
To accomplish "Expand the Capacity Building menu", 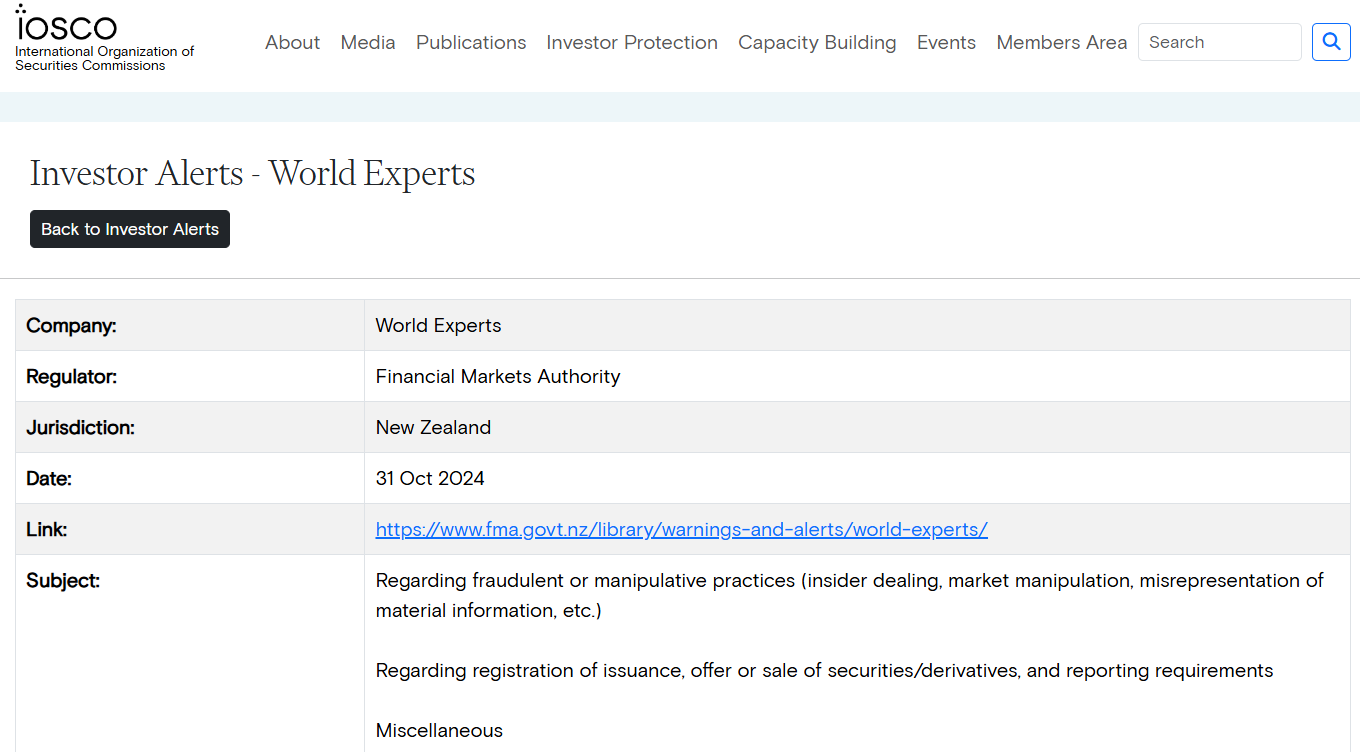I will tap(817, 42).
